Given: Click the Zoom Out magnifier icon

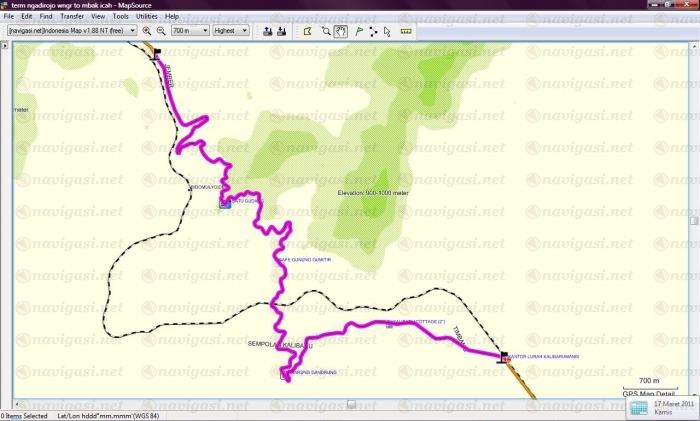Looking at the screenshot, I should [161, 31].
